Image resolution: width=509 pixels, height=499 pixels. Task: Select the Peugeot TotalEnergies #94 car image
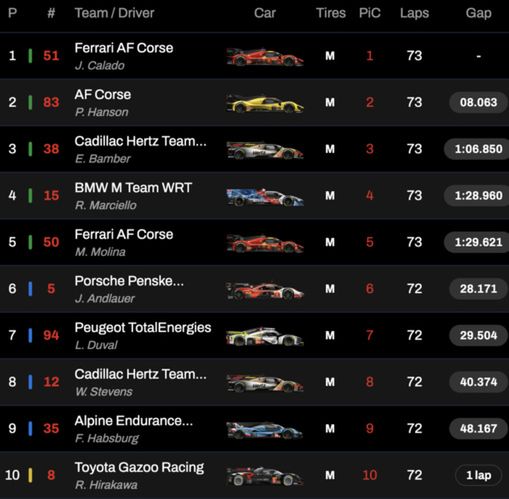click(265, 336)
